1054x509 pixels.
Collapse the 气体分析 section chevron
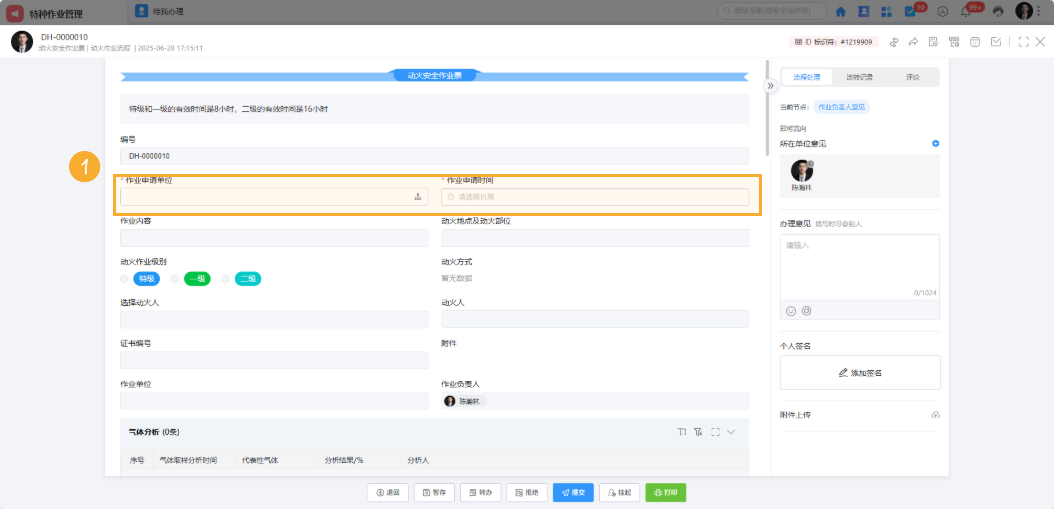point(731,432)
